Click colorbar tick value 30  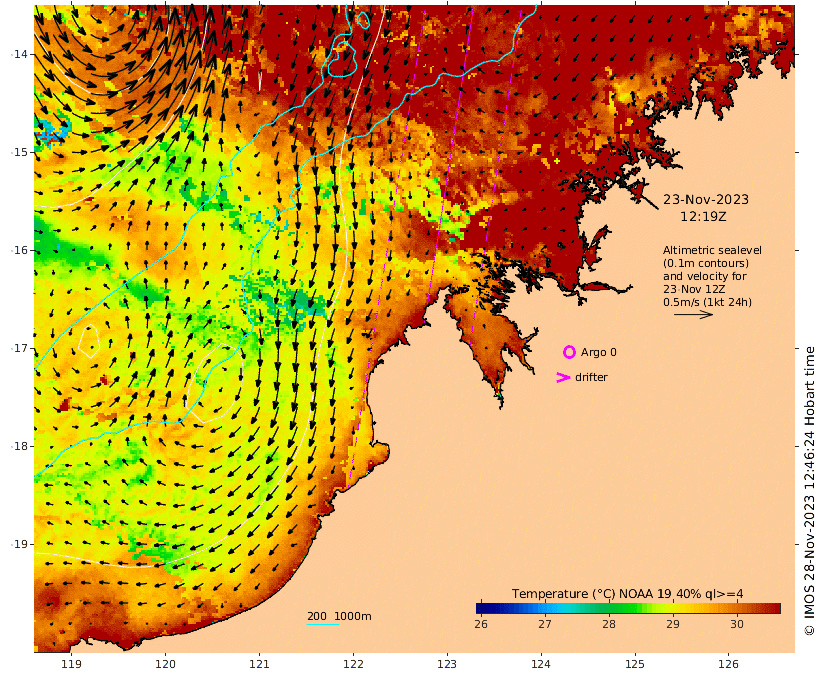[736, 624]
